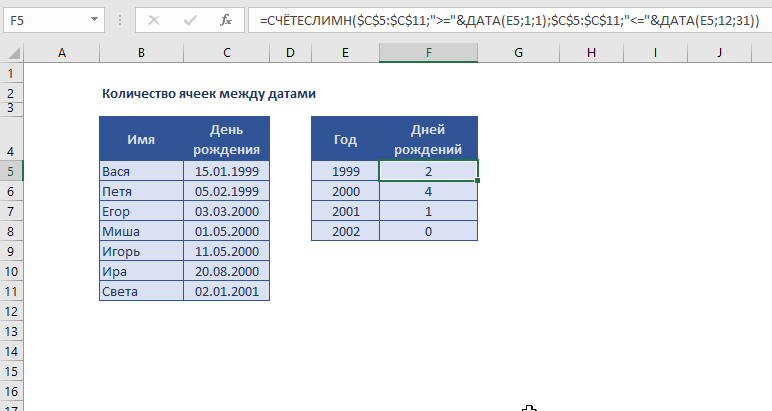Select row 4 header

(11, 139)
